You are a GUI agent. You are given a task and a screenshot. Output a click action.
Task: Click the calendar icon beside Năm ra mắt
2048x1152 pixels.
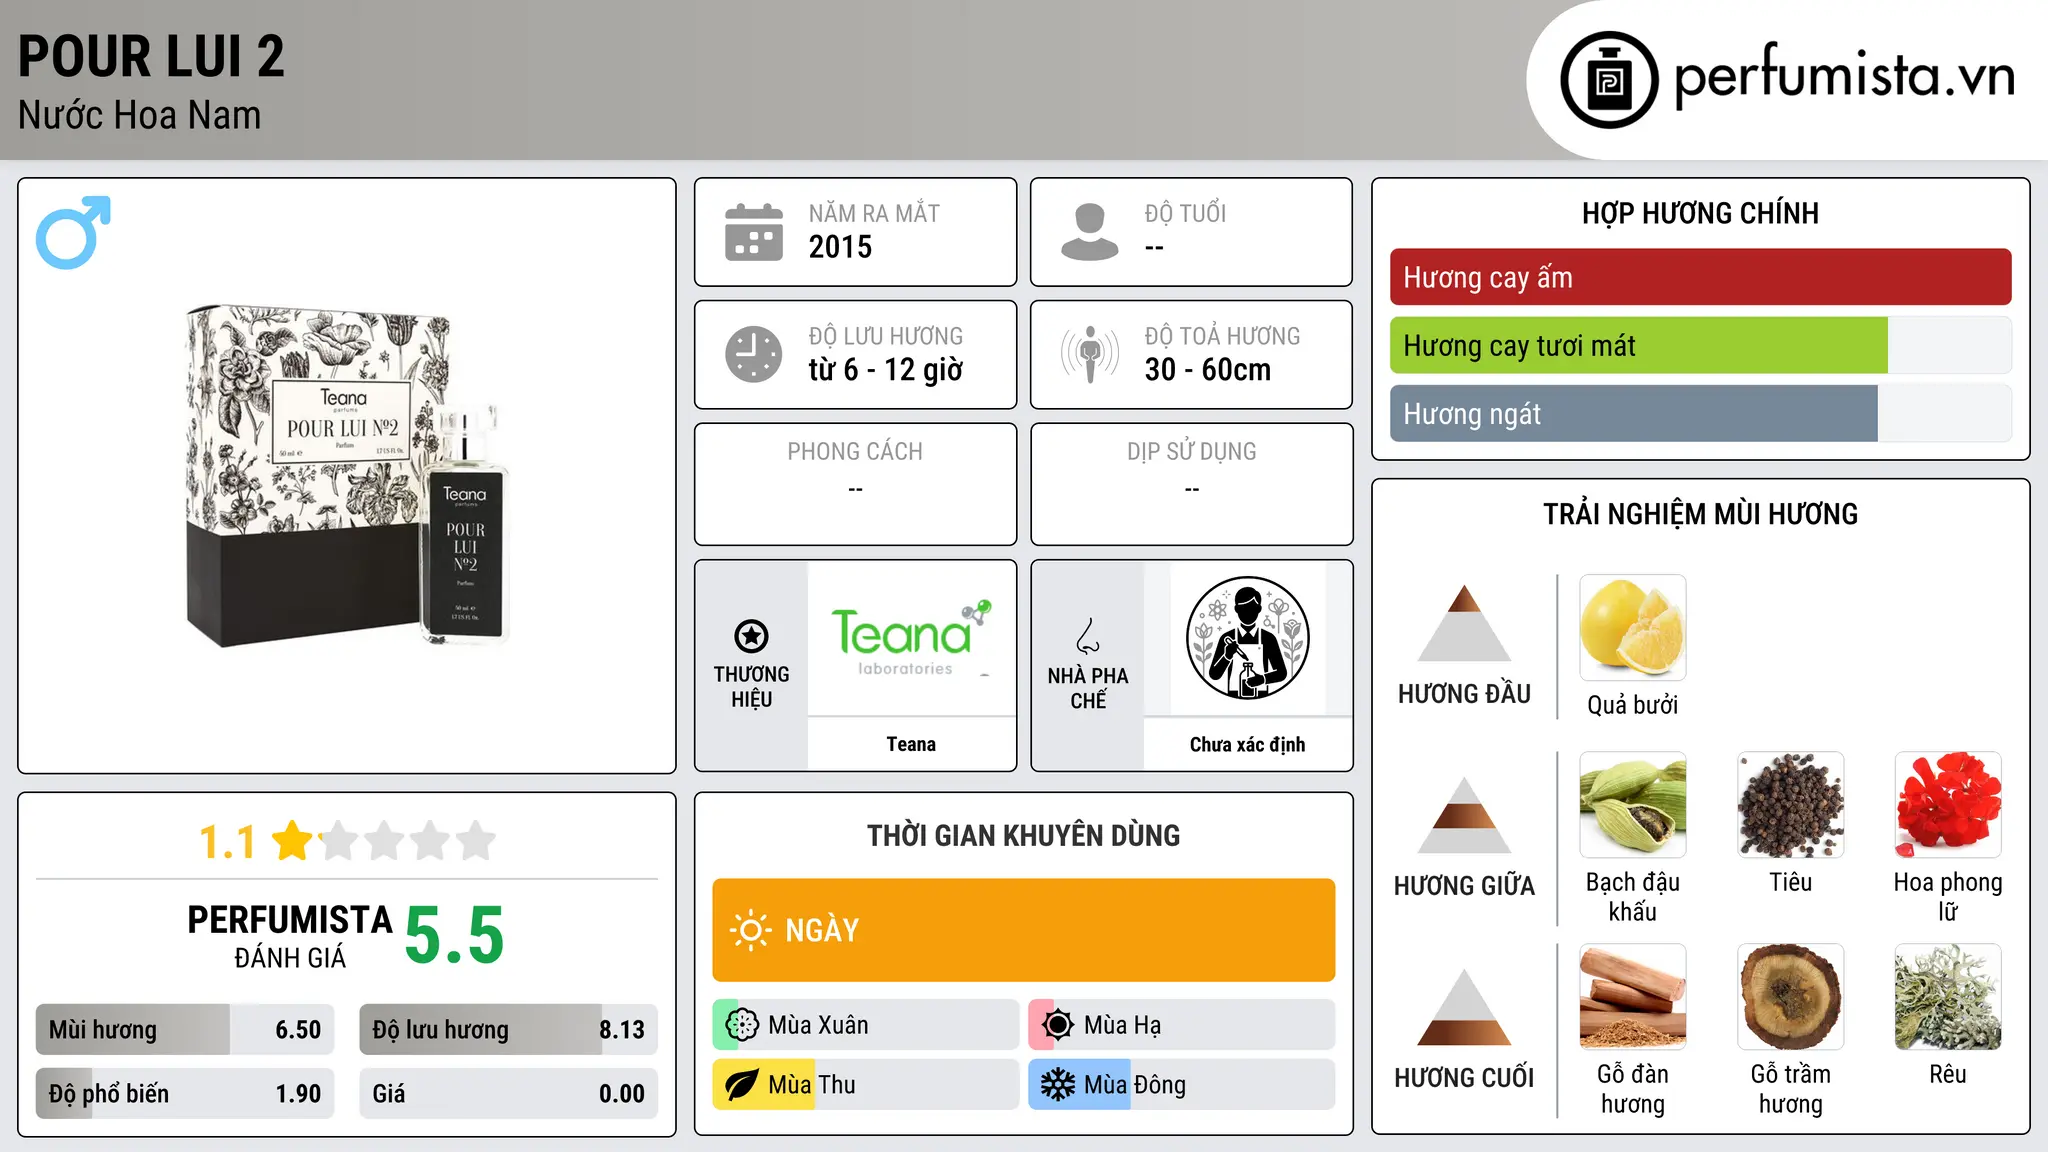pyautogui.click(x=754, y=232)
